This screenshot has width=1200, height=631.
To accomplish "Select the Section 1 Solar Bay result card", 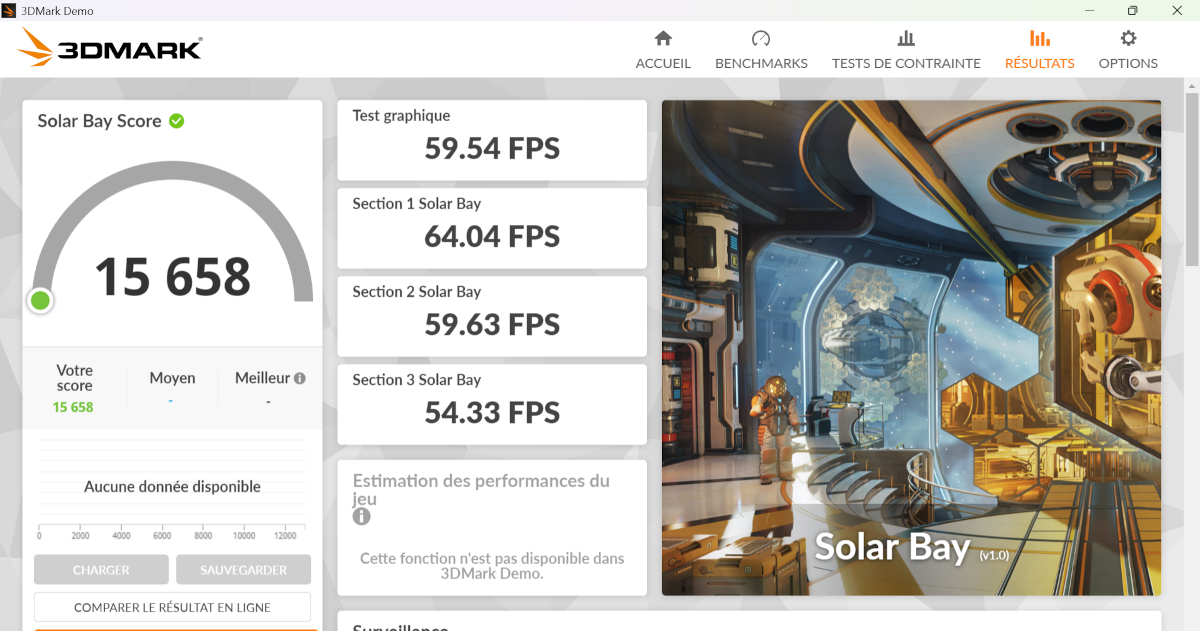I will pyautogui.click(x=492, y=228).
